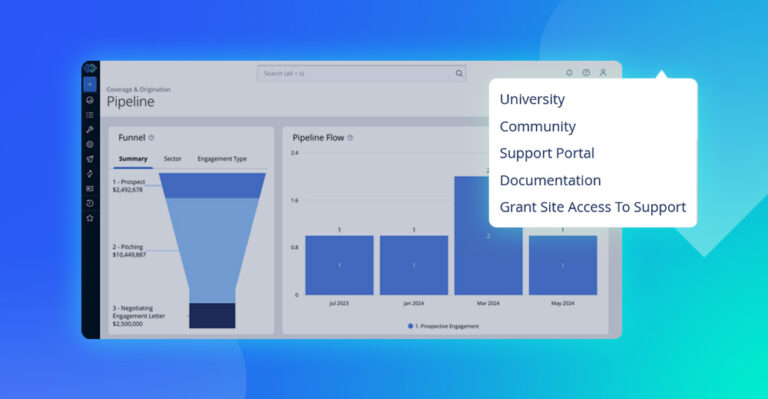Image resolution: width=768 pixels, height=399 pixels.
Task: Click the info icon next to Funnel
Action: tap(151, 138)
